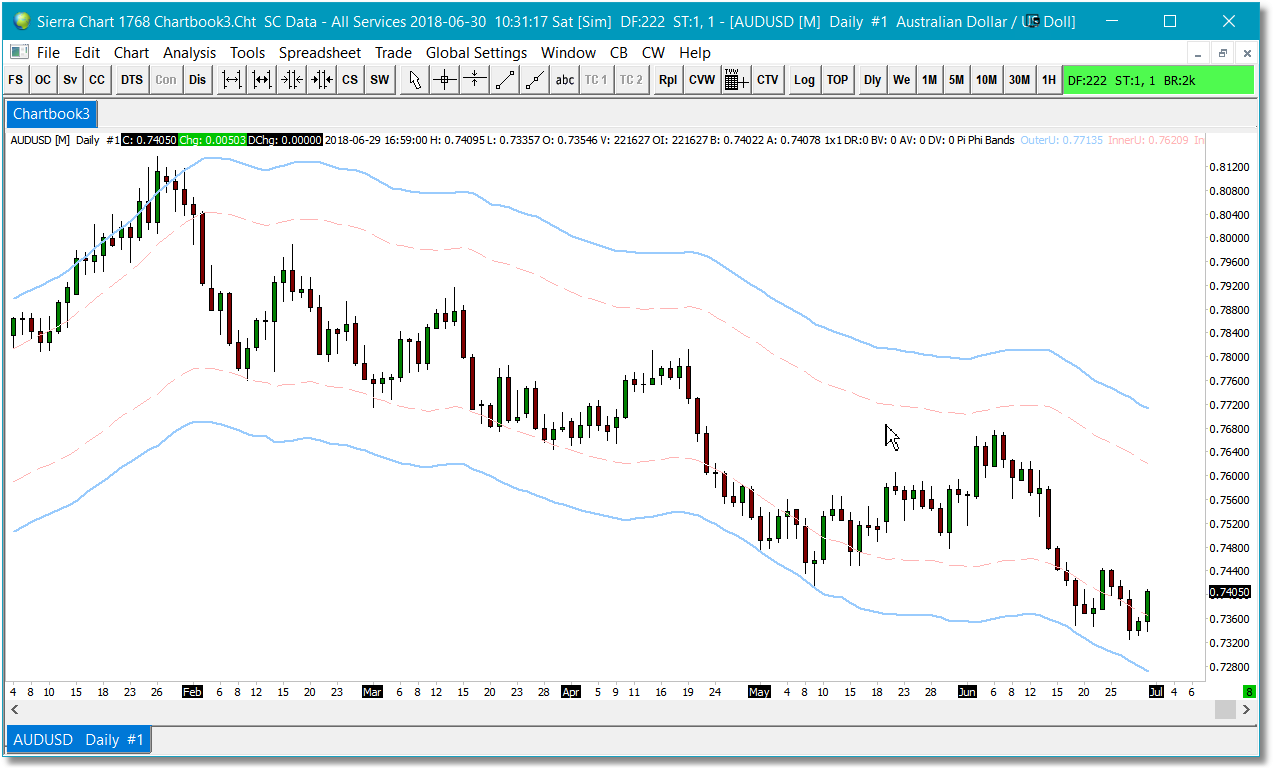
Task: Click the green 8 box beside the date axis
Action: point(1249,691)
